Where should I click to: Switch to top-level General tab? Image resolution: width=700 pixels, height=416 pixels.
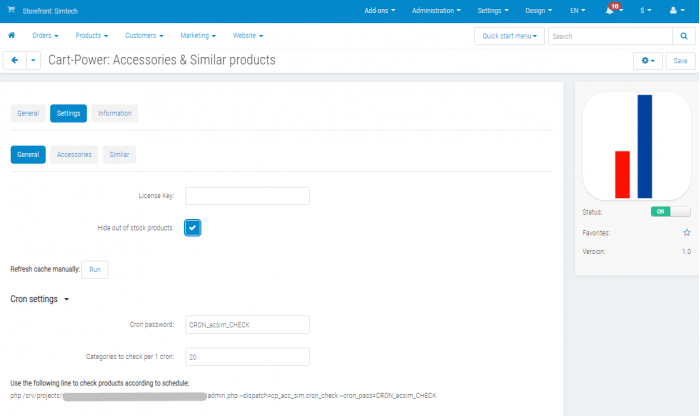tap(28, 113)
